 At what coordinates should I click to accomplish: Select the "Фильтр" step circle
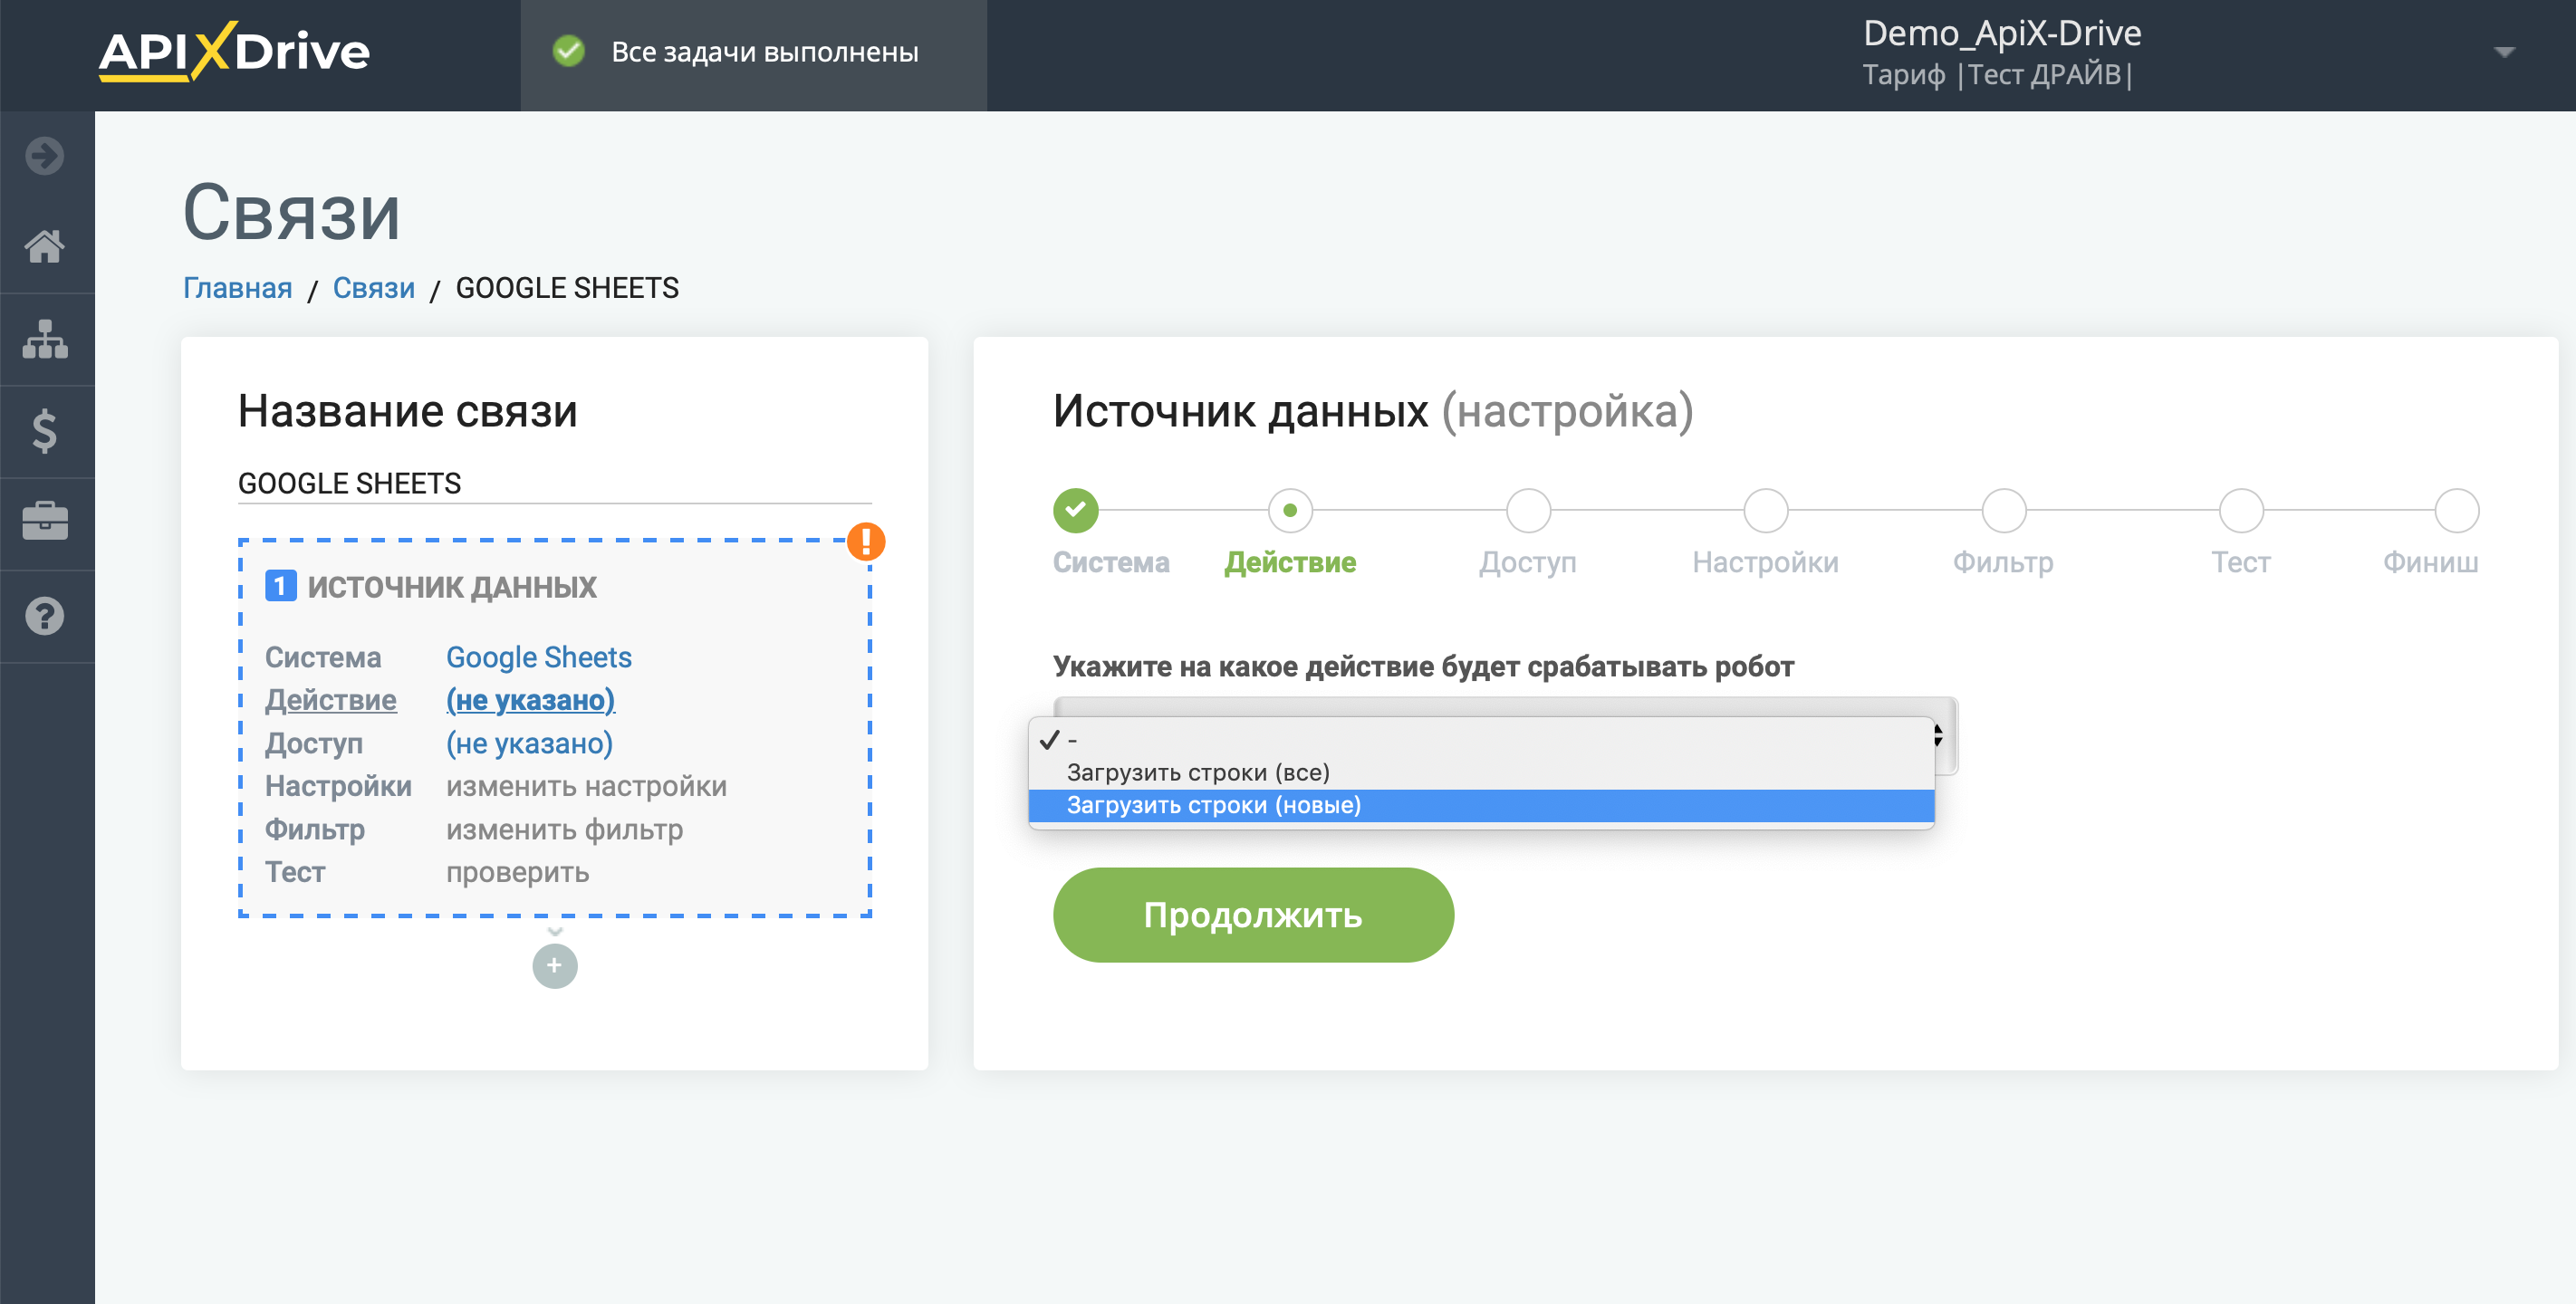click(x=2004, y=510)
